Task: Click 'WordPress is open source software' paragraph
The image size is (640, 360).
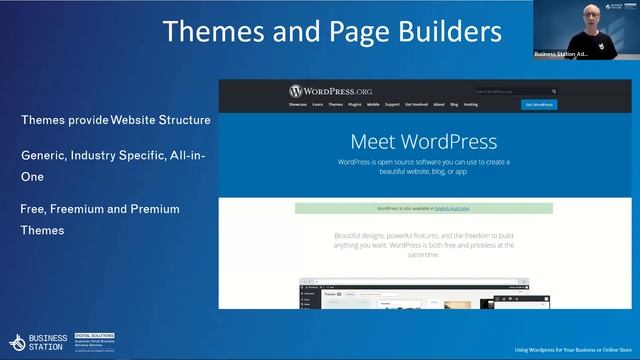Action: [x=424, y=167]
